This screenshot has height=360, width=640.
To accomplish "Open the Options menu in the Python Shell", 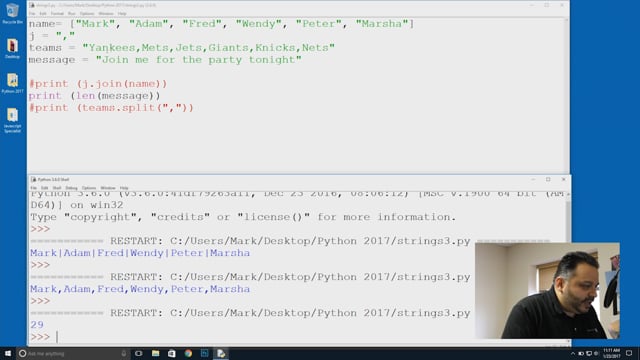I will coord(89,188).
